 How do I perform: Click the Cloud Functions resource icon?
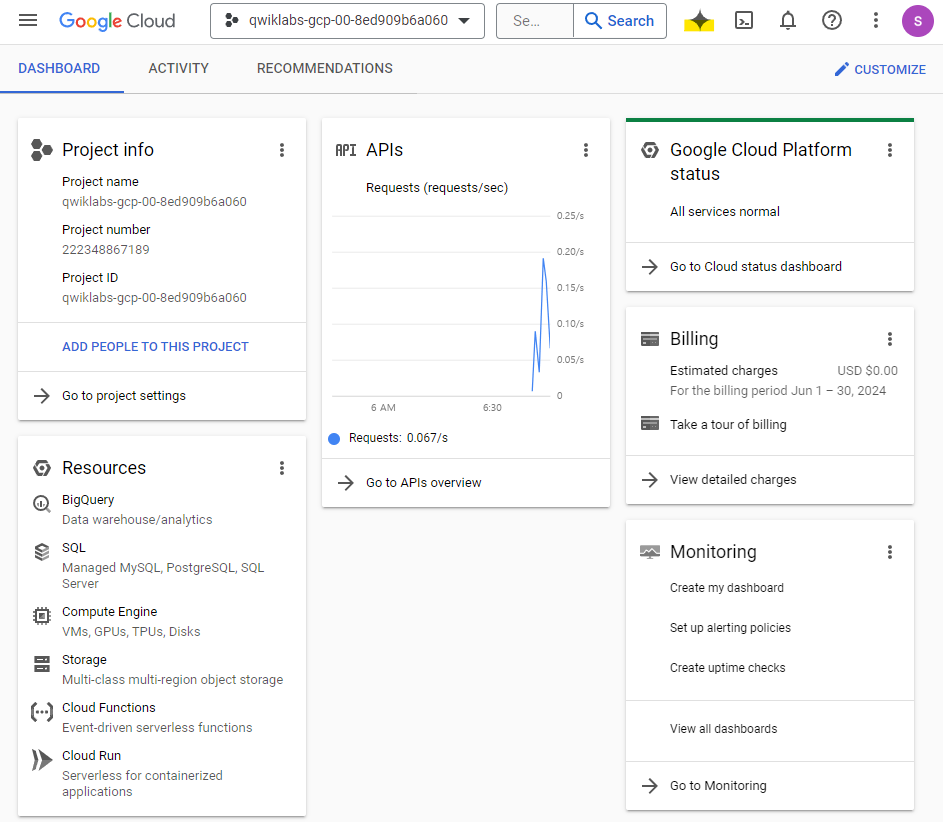click(42, 712)
